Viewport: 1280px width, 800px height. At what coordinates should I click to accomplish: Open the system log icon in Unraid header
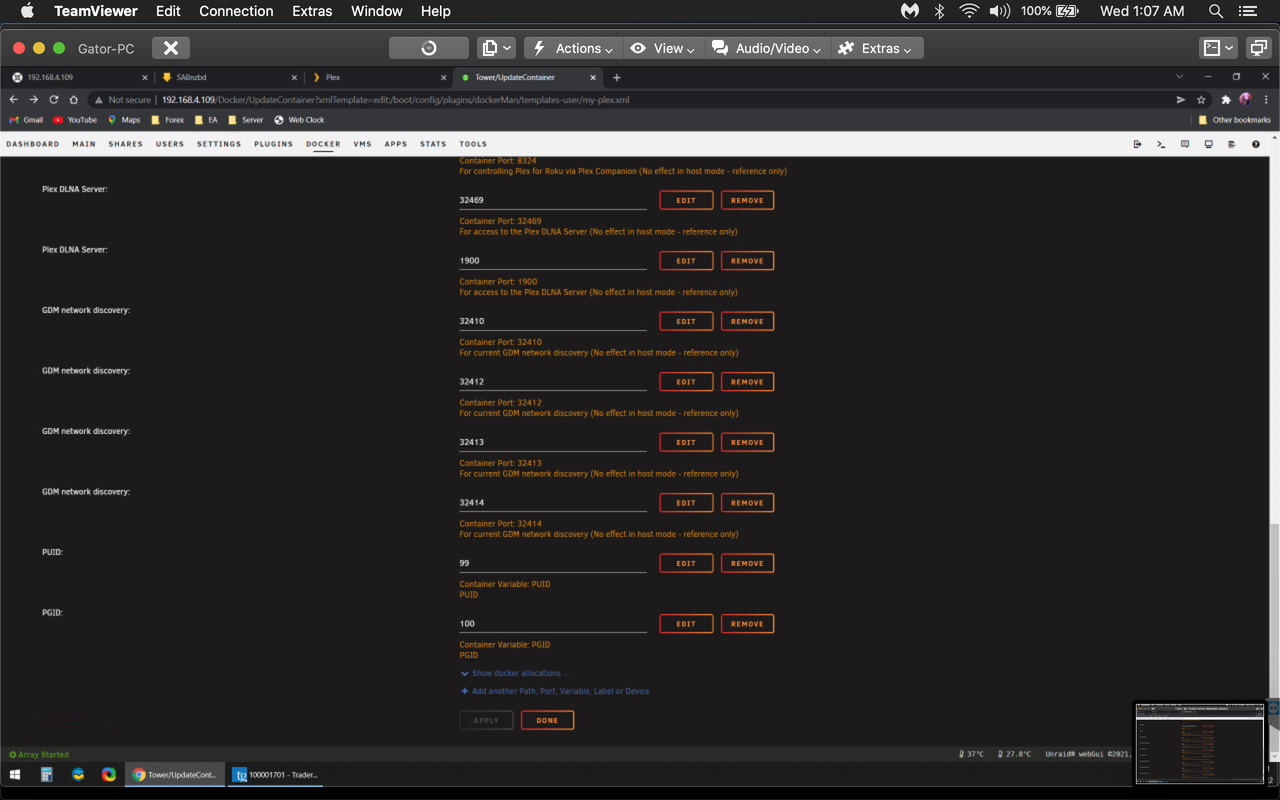1232,143
